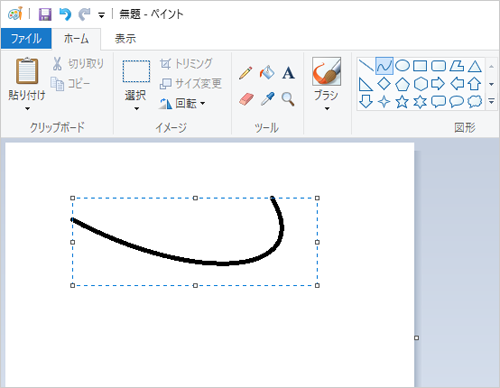Click the bottom-right handle of curve selection

pos(317,285)
